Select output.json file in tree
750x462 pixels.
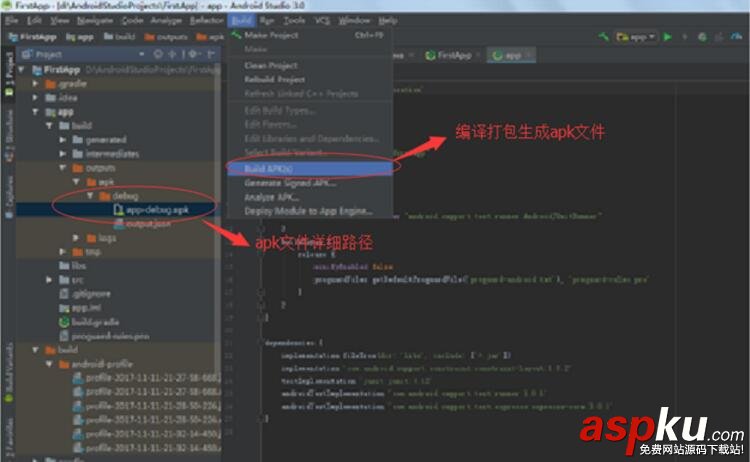click(142, 224)
